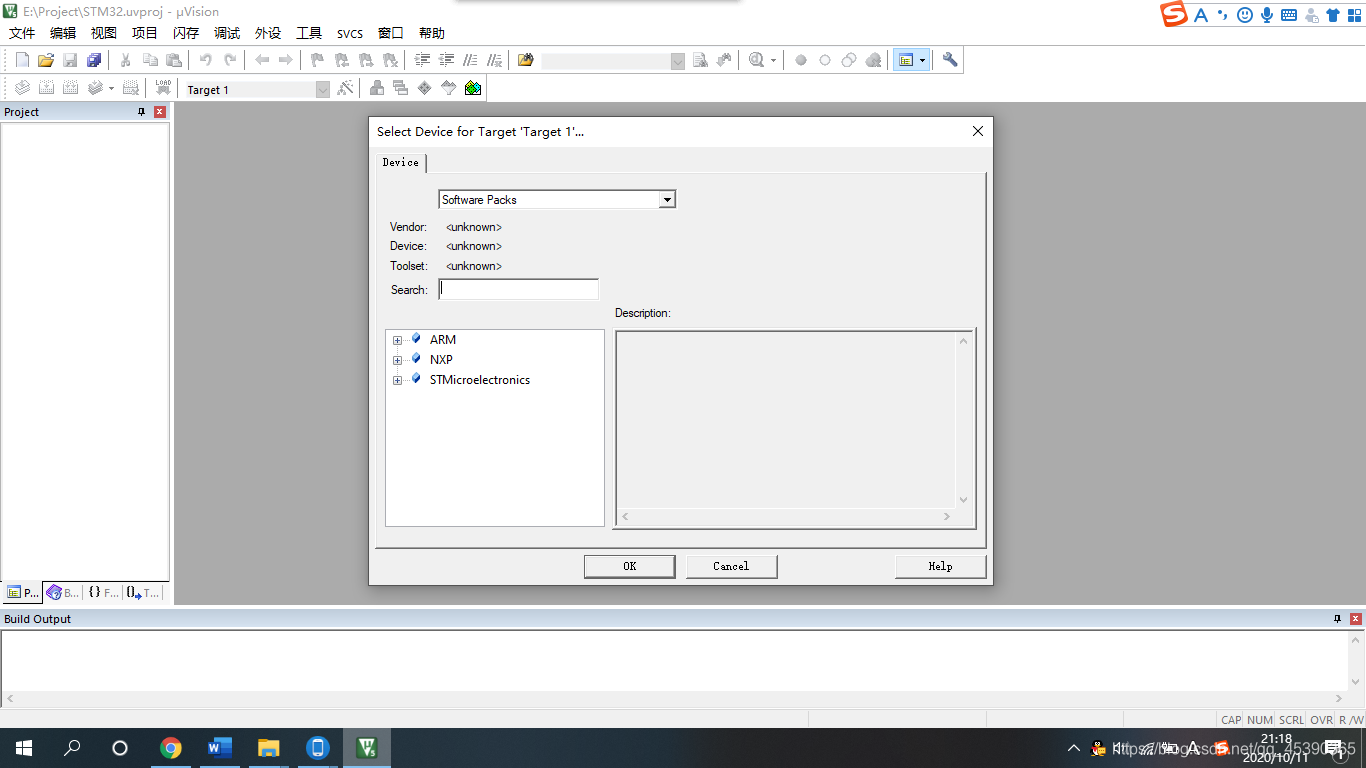Click the Insert Breakpoint solid dot icon
Viewport: 1366px width, 768px height.
tap(801, 60)
